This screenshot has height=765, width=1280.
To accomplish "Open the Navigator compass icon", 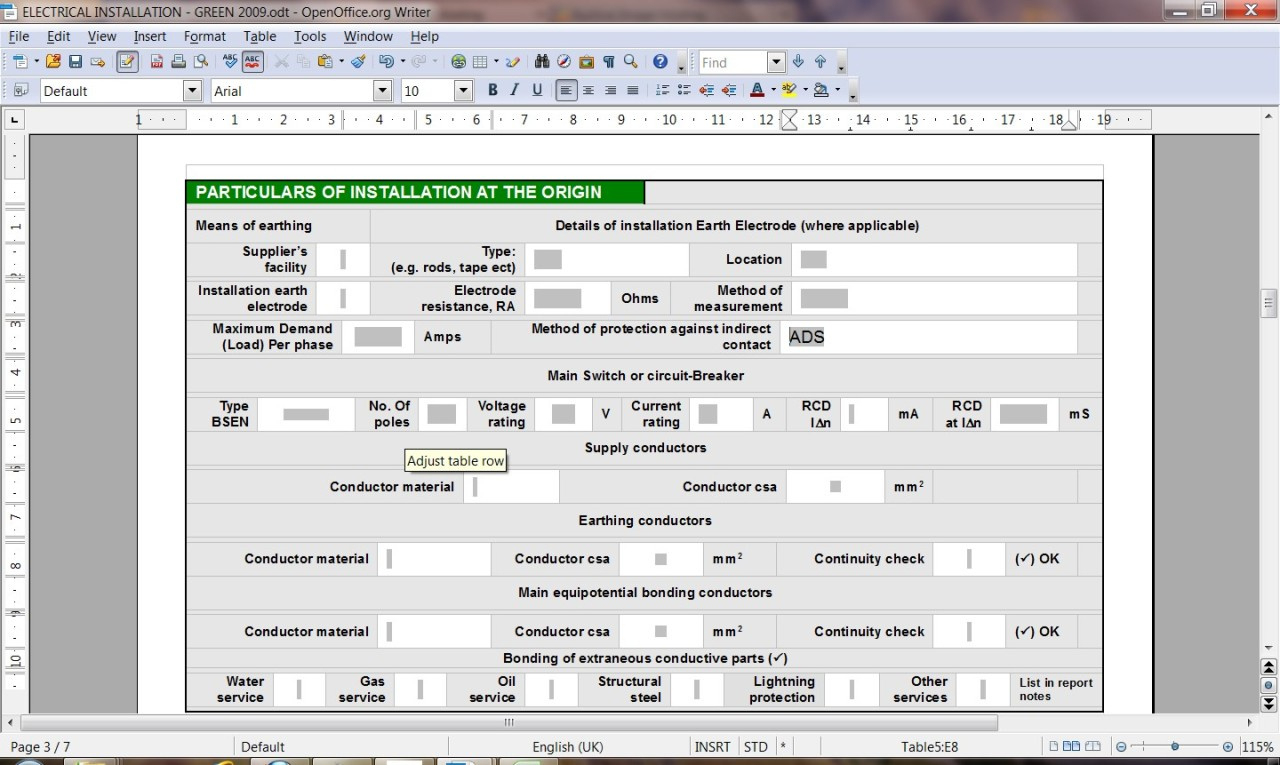I will point(564,62).
